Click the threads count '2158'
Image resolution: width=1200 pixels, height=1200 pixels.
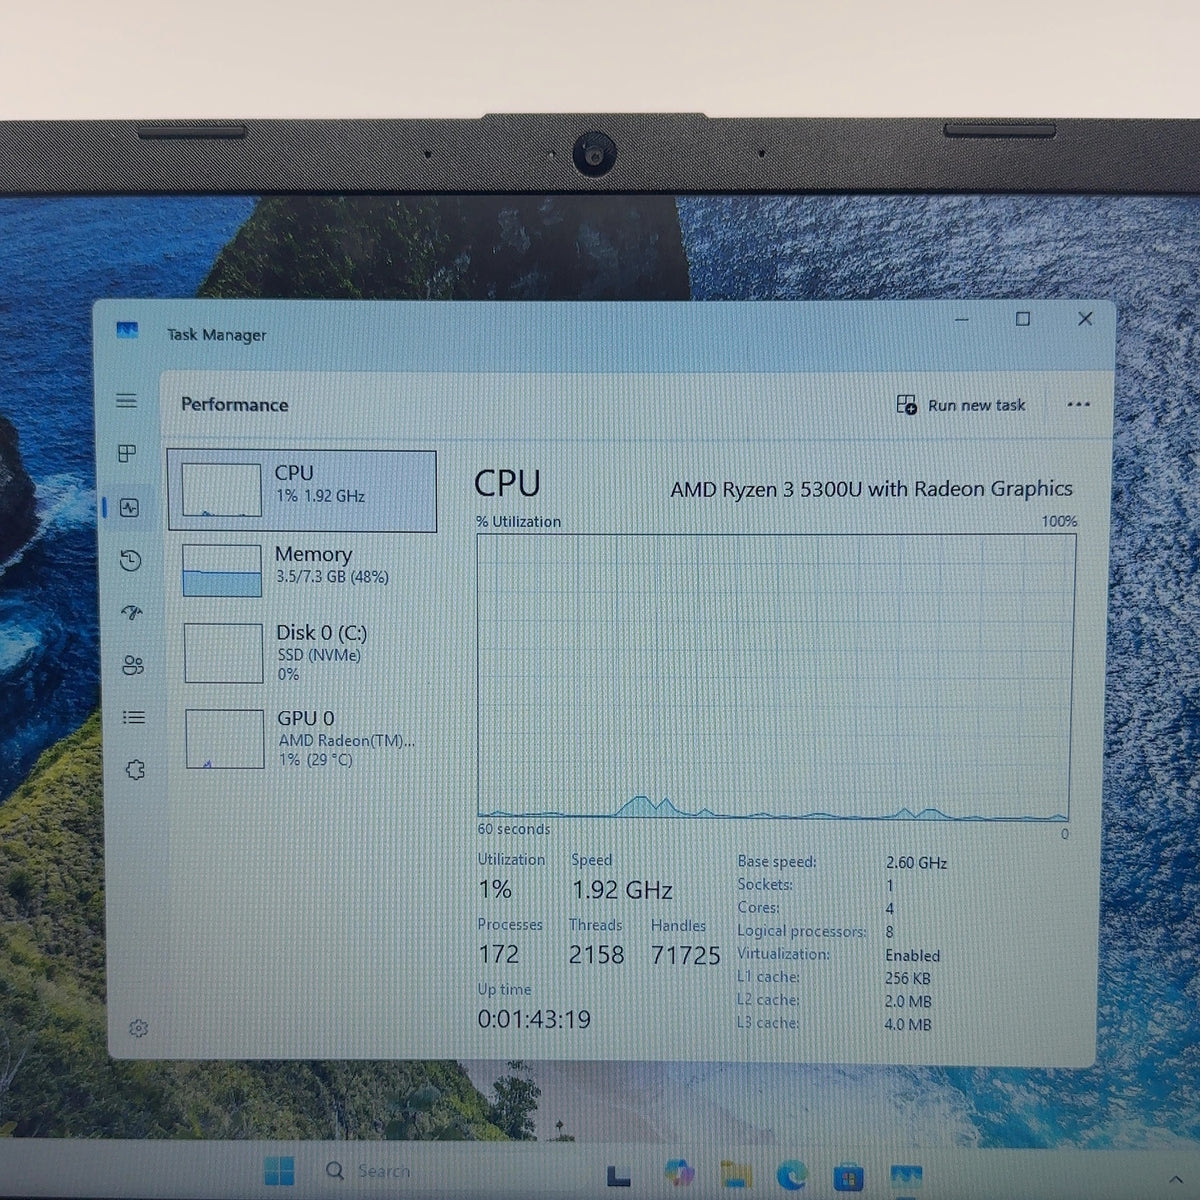click(597, 955)
